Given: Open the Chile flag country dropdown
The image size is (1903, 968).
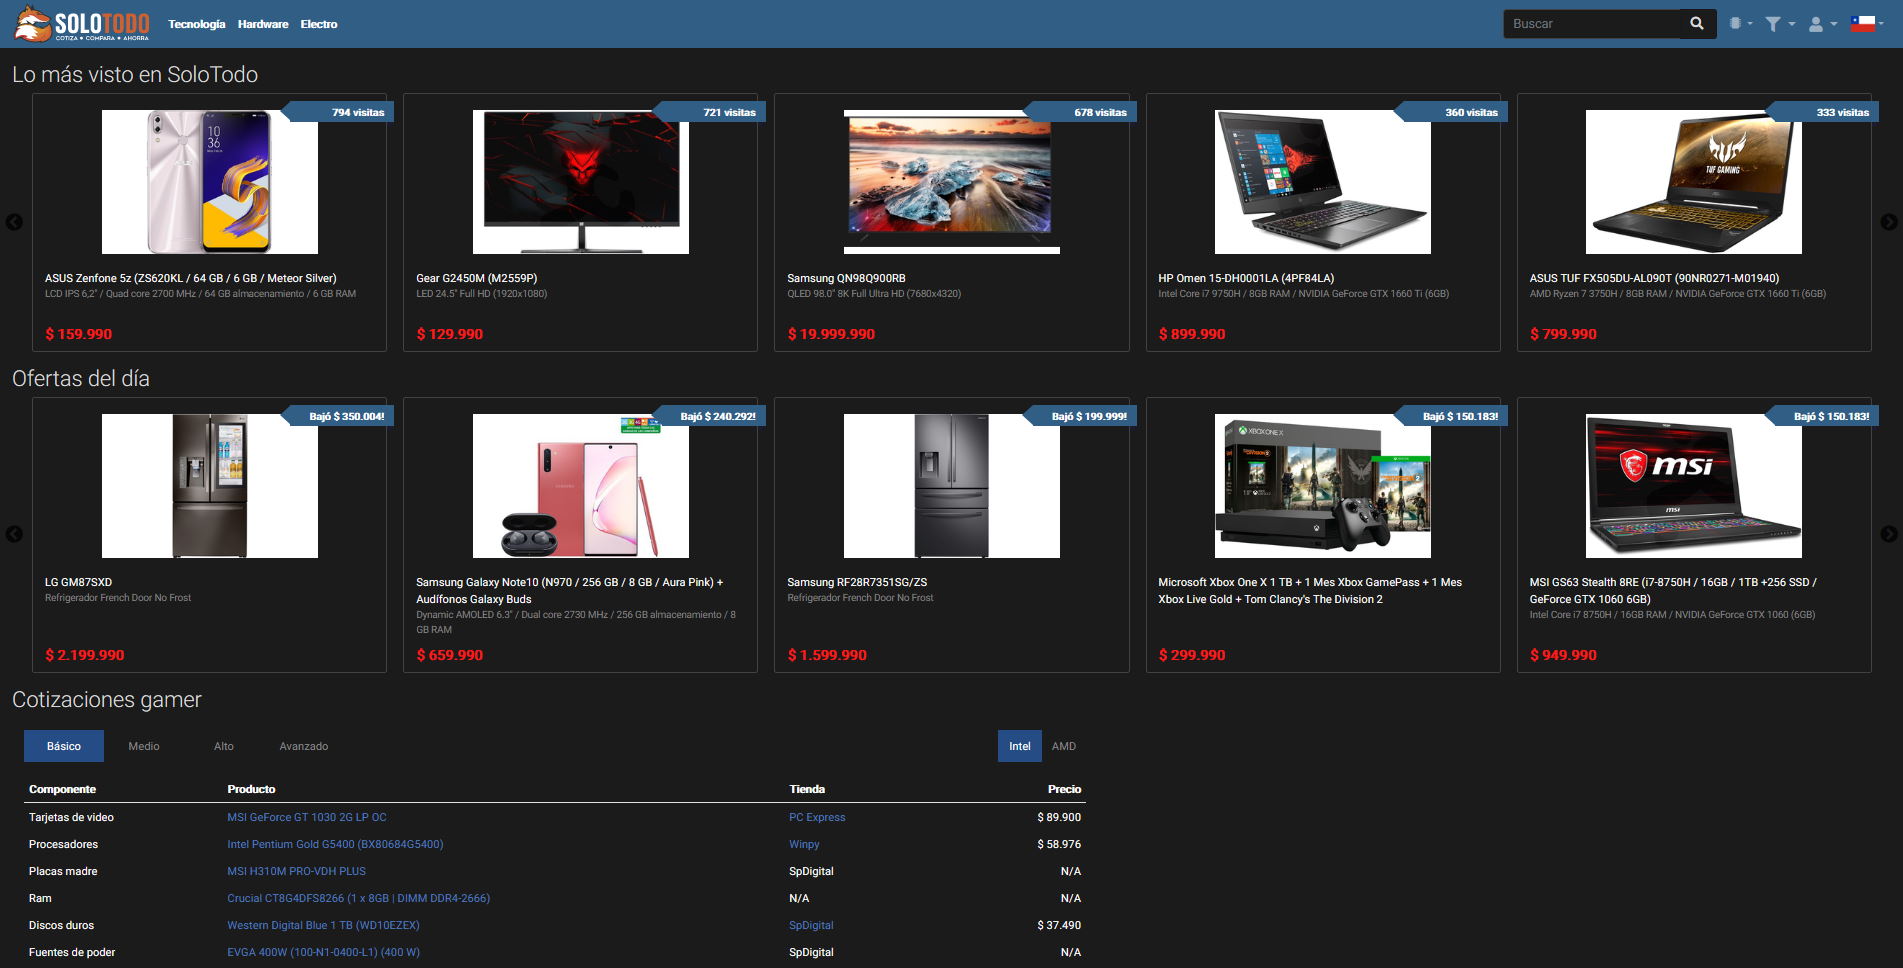Looking at the screenshot, I should point(1867,24).
